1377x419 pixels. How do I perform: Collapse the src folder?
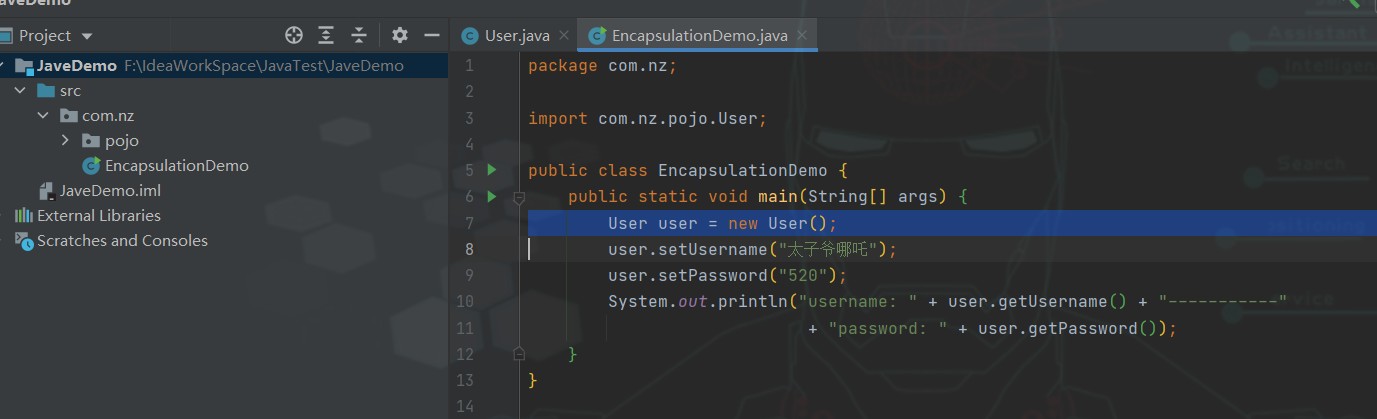(x=20, y=91)
